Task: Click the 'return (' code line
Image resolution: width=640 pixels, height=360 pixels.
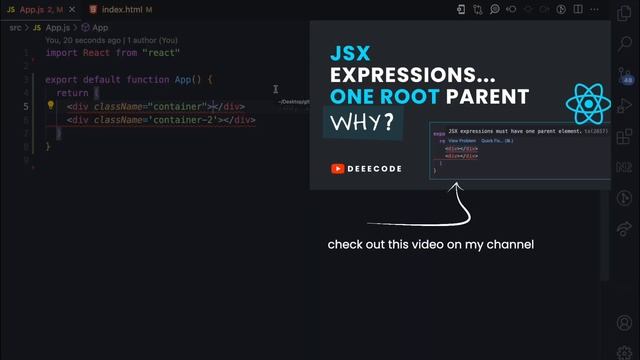Action: pos(78,93)
